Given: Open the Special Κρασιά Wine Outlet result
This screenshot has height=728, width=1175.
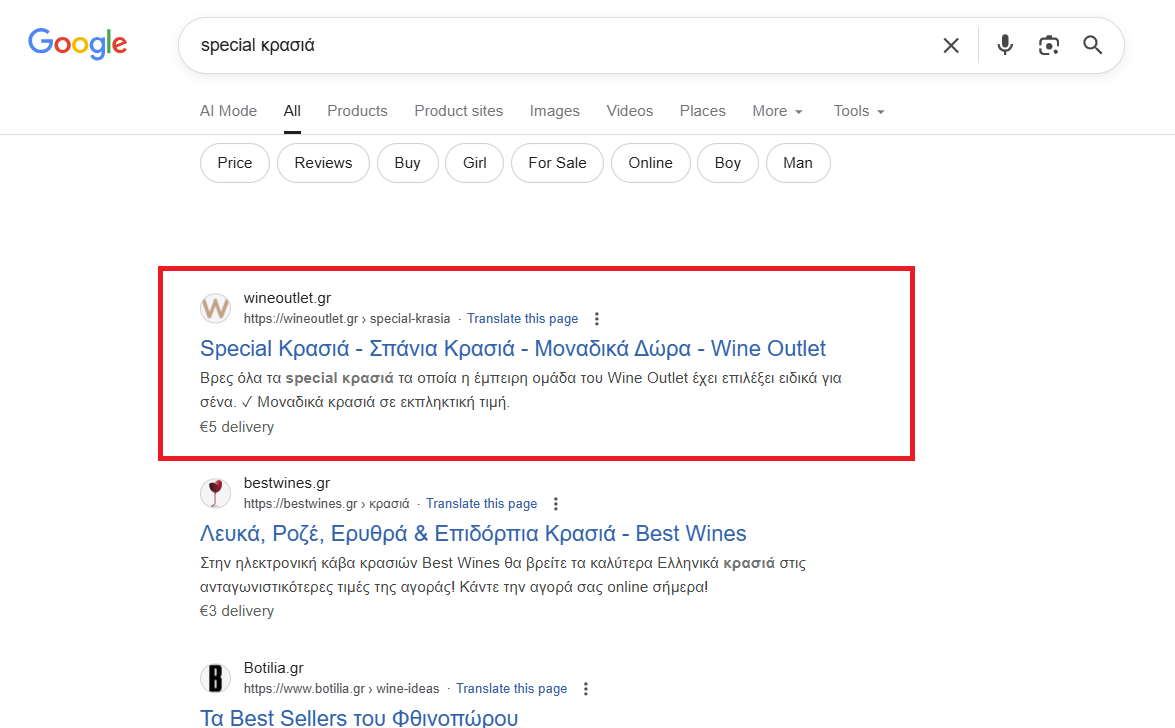Looking at the screenshot, I should [513, 348].
